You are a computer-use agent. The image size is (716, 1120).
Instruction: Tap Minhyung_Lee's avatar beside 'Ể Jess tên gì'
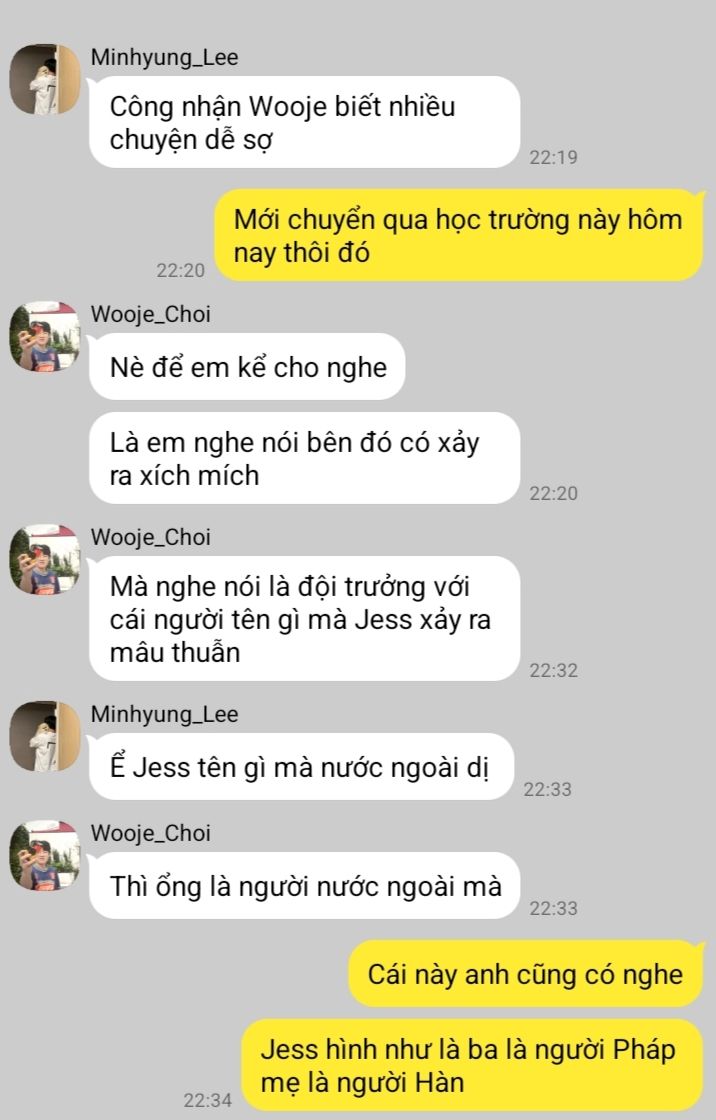coord(45,736)
